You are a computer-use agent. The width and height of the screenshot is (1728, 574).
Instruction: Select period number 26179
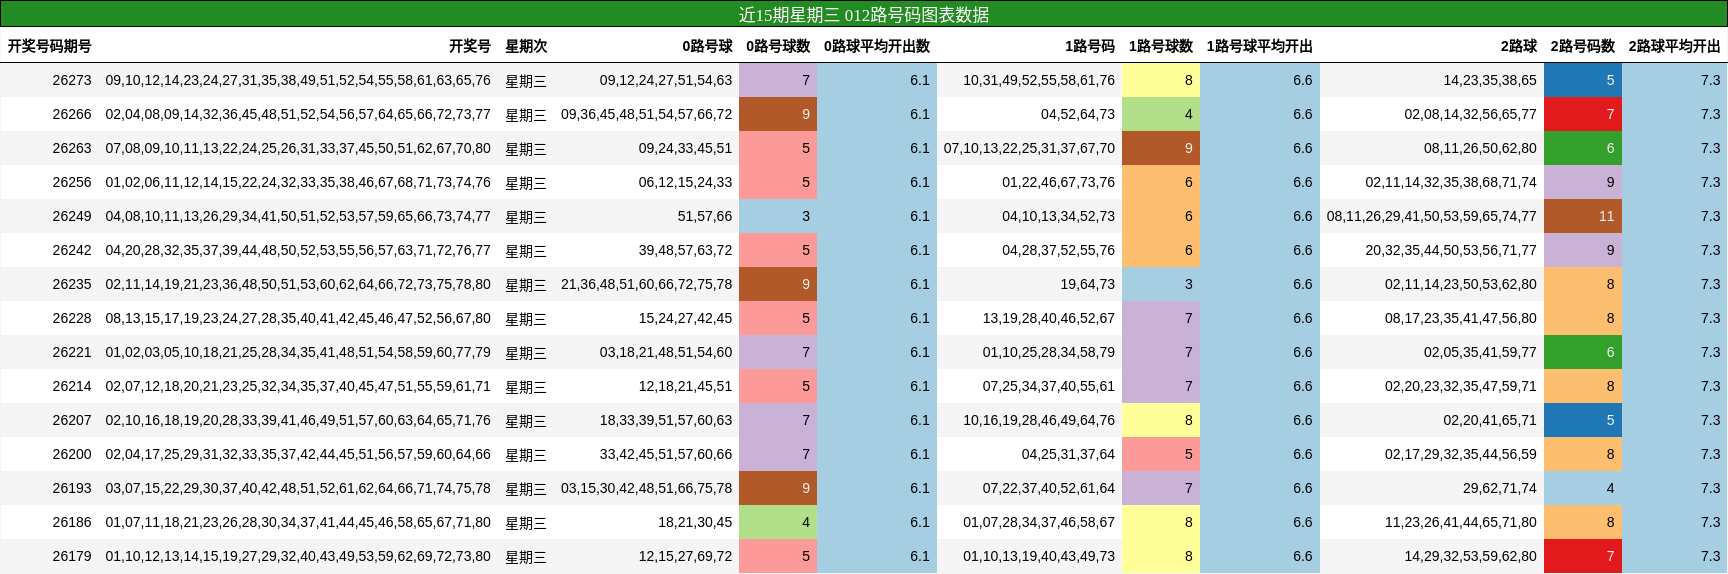(71, 556)
